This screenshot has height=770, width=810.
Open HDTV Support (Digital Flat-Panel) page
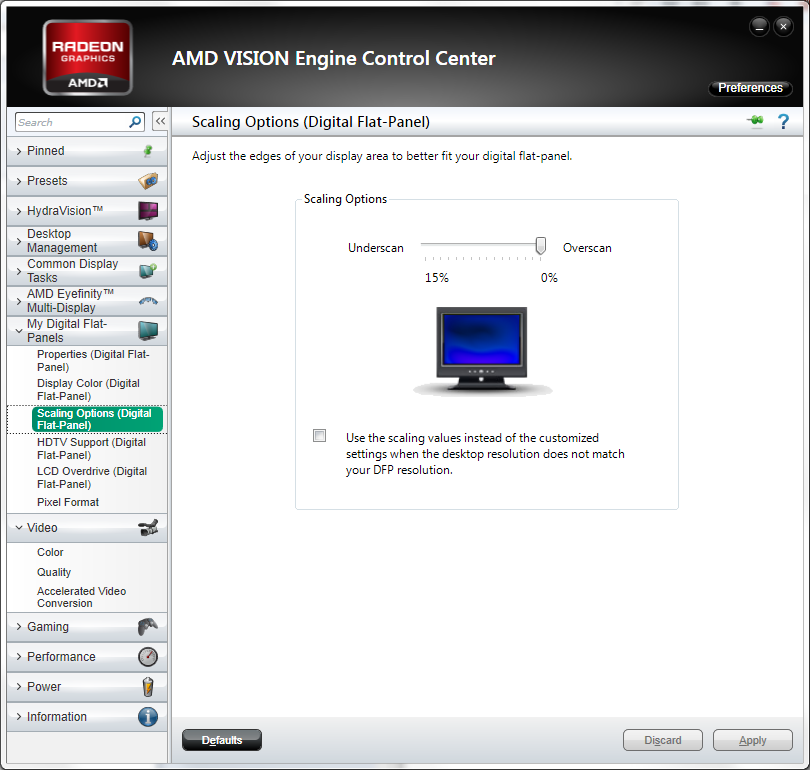coord(91,448)
